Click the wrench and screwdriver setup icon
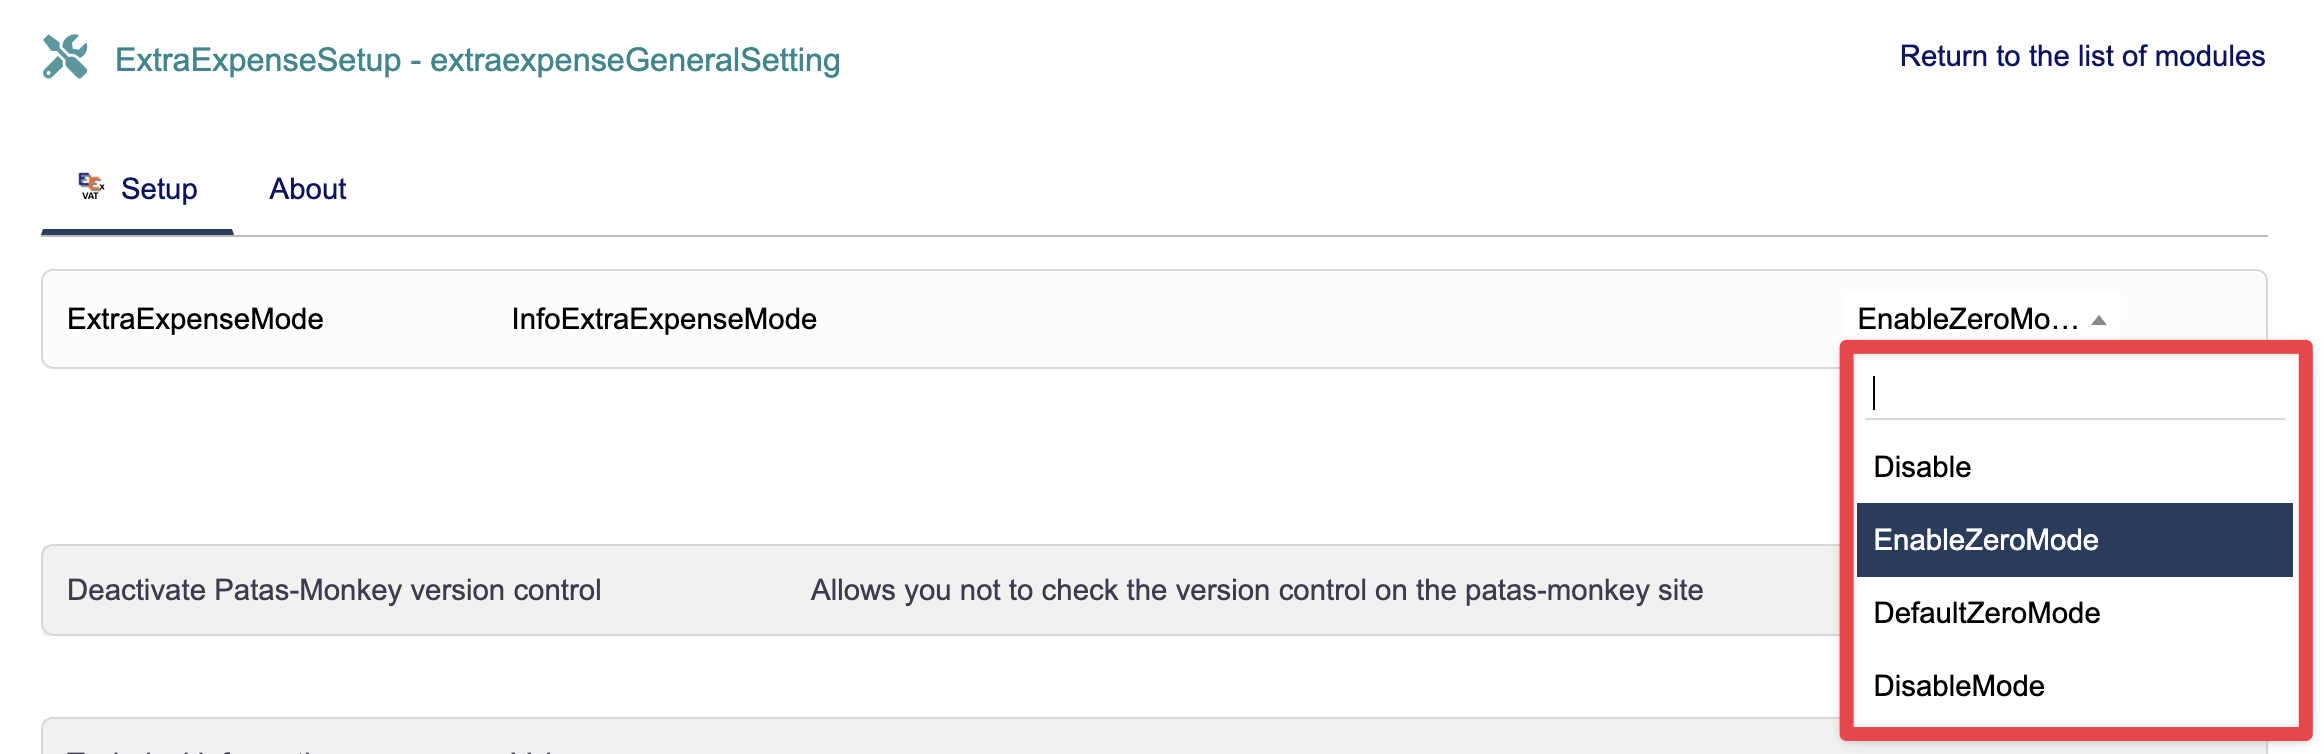The height and width of the screenshot is (754, 2324). click(x=66, y=57)
